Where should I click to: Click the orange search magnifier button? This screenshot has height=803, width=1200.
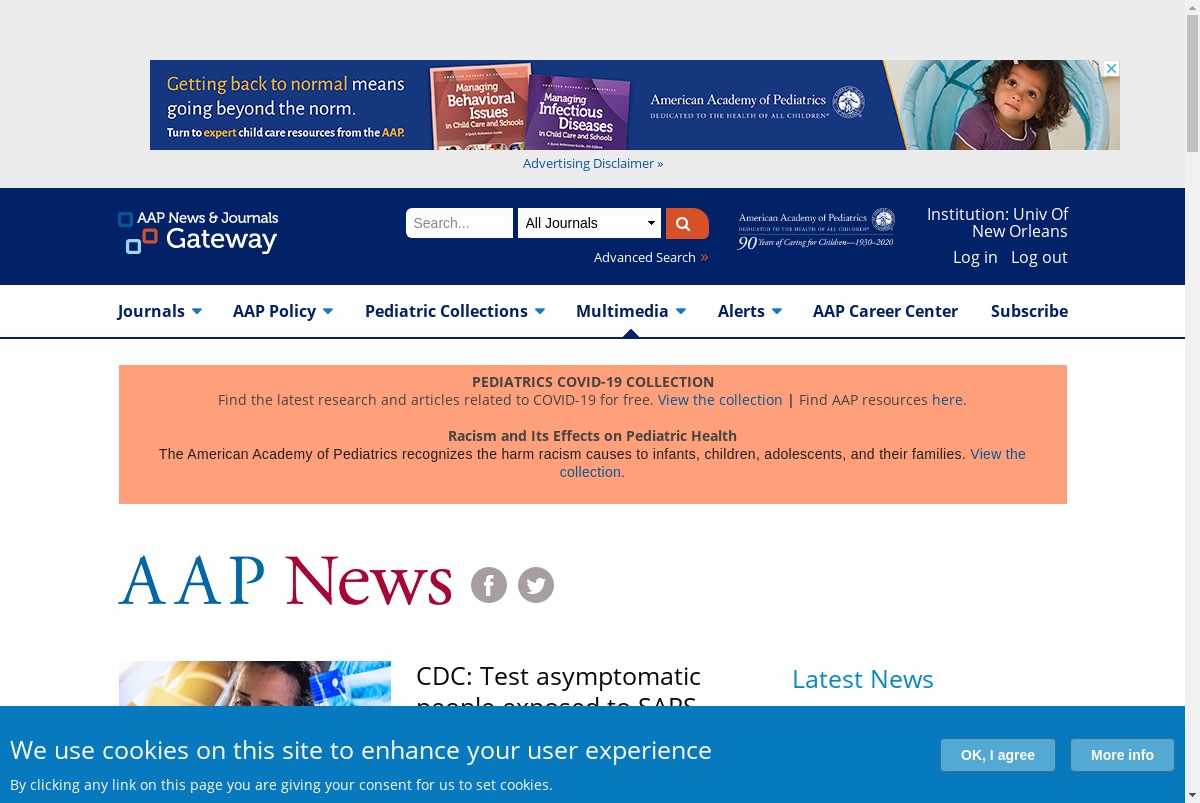click(687, 223)
